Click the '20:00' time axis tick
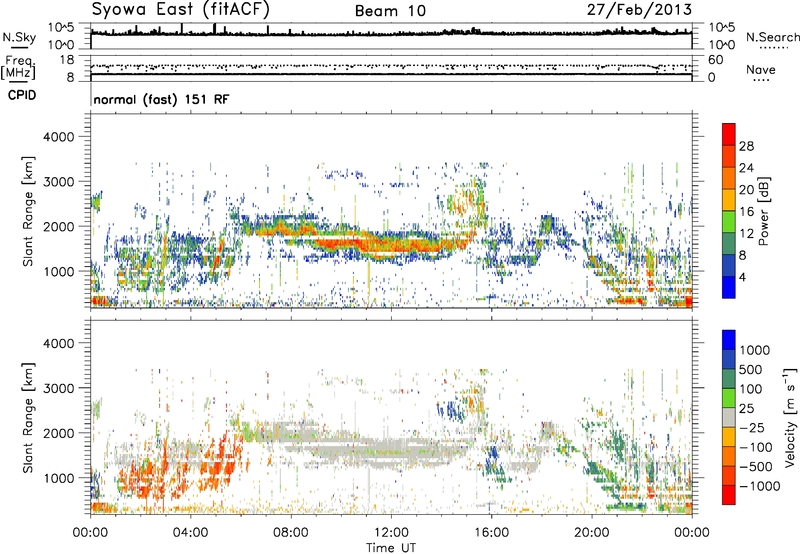800x554 pixels. pos(592,533)
